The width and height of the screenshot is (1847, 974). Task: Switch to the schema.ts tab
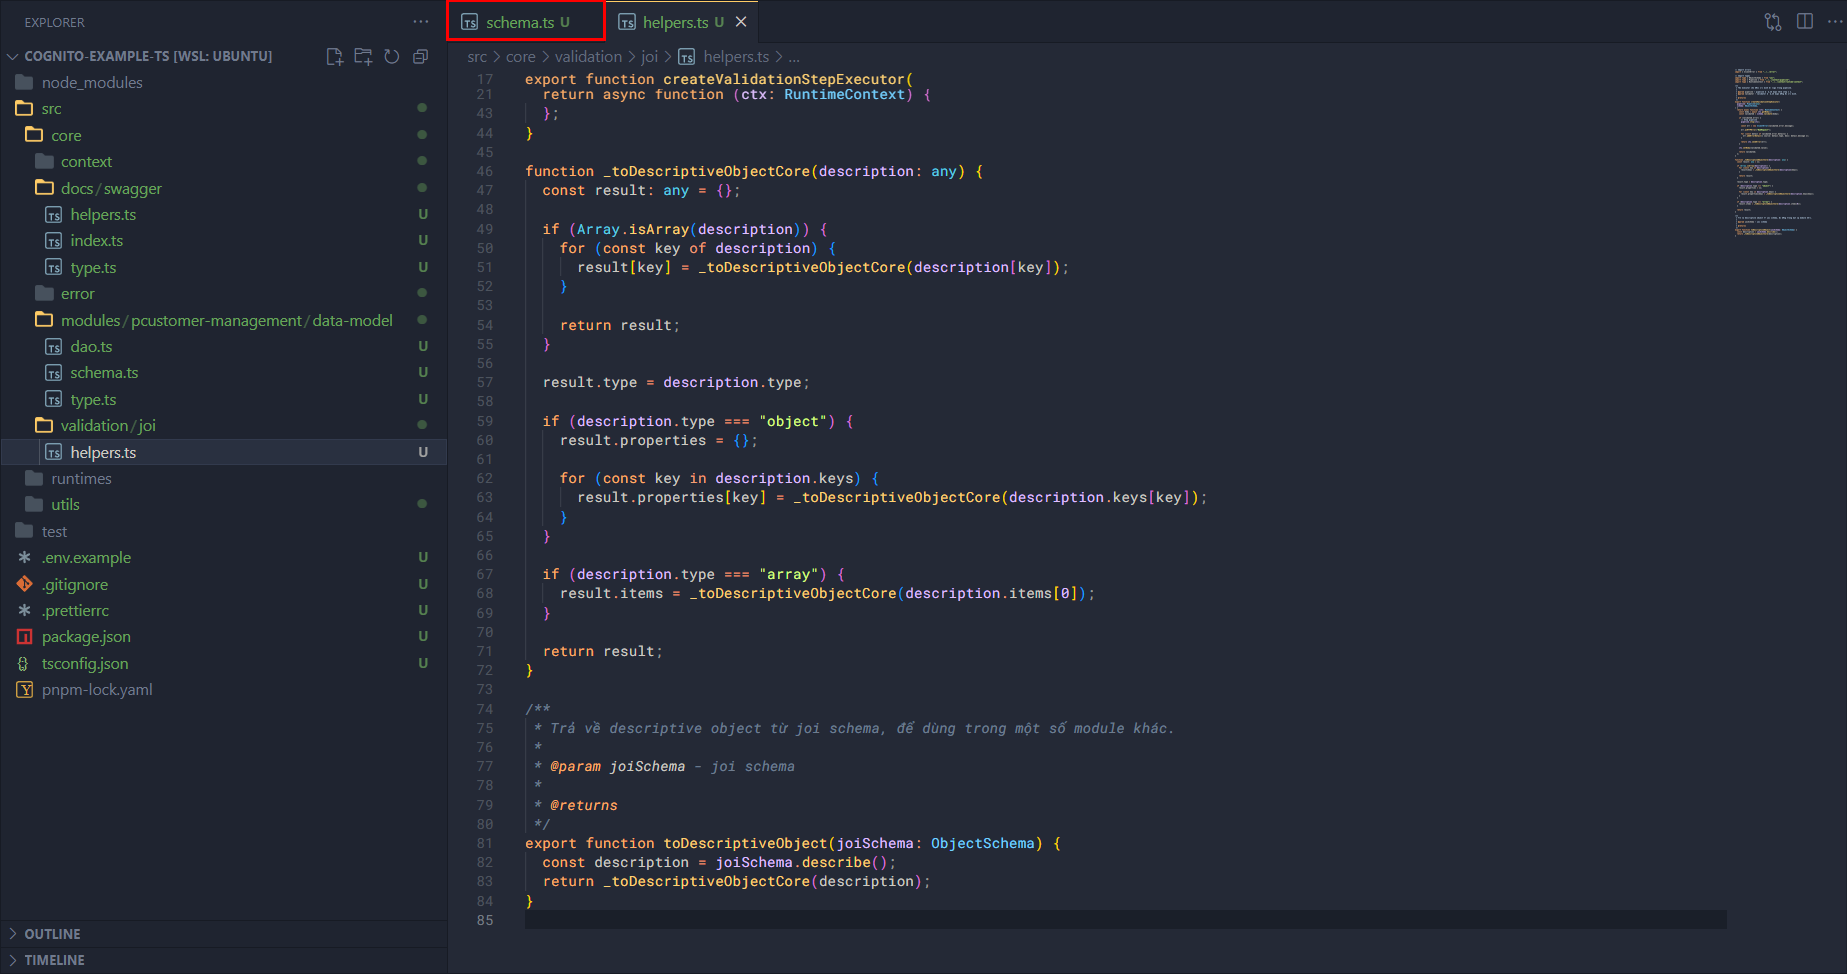[520, 22]
